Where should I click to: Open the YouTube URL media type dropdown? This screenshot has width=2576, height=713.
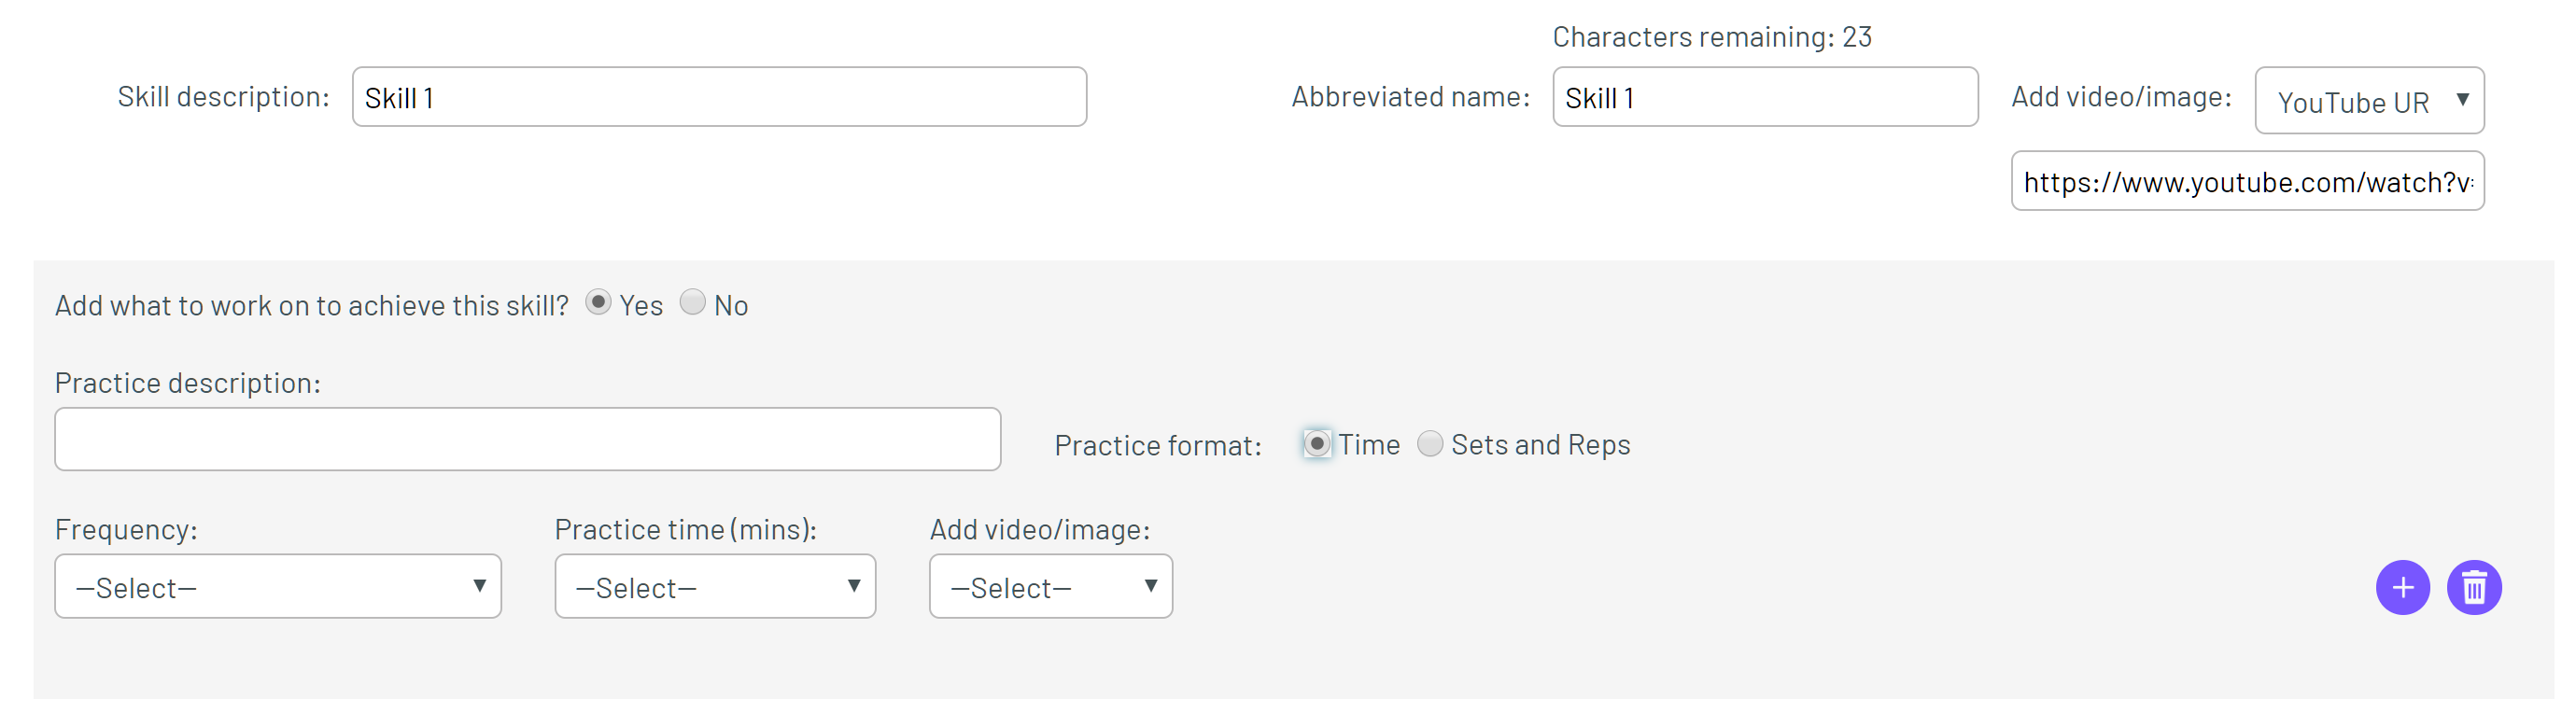(2369, 100)
